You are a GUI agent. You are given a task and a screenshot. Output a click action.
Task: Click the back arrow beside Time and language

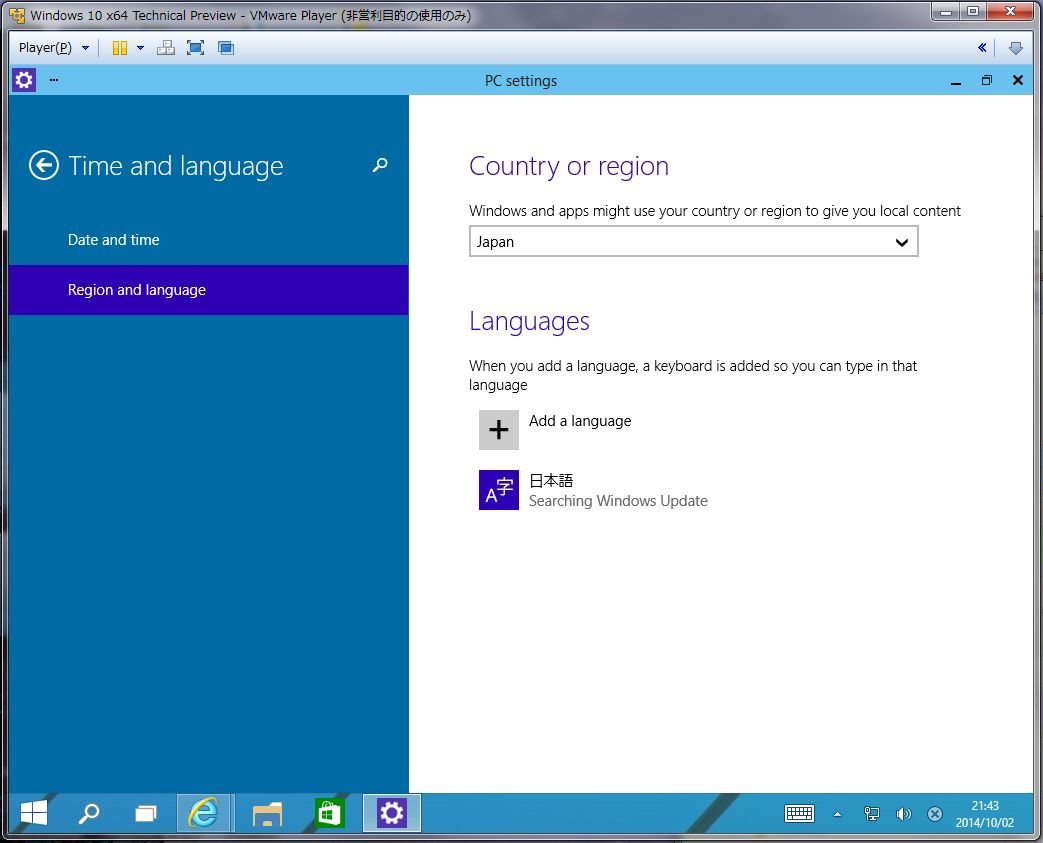coord(44,166)
